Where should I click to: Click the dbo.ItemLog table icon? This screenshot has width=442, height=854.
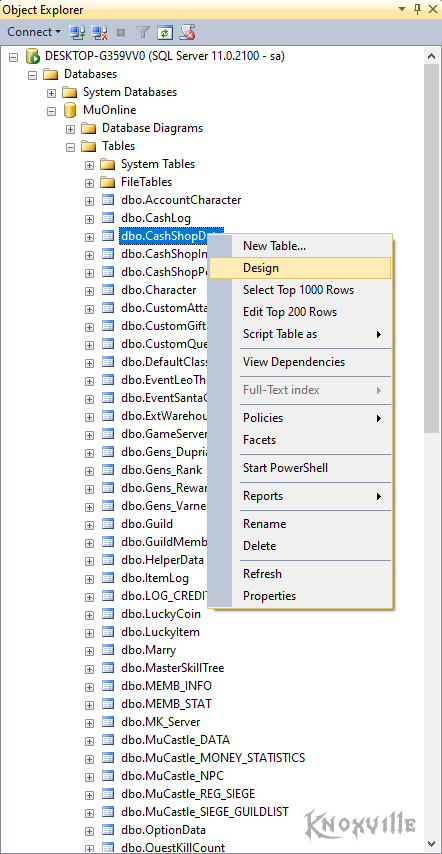pyautogui.click(x=108, y=578)
